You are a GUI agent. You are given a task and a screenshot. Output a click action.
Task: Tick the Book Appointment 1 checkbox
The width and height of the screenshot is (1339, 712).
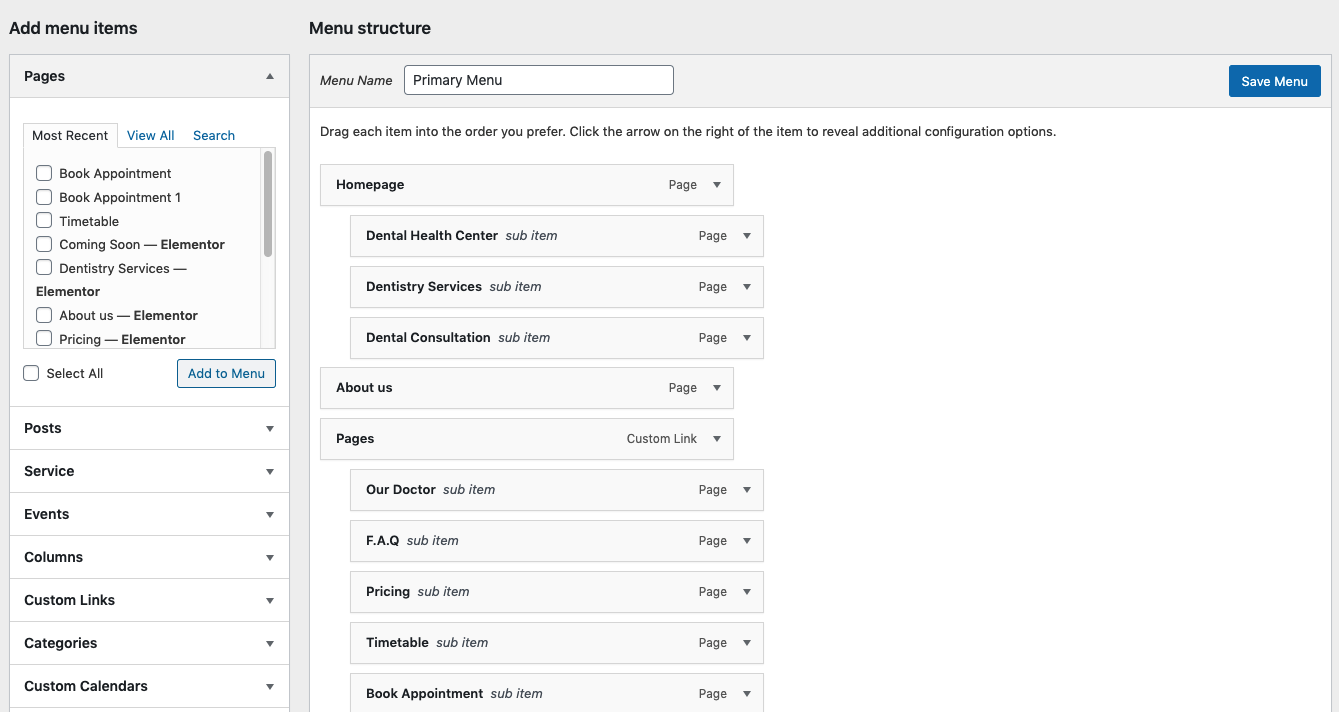[x=44, y=197]
